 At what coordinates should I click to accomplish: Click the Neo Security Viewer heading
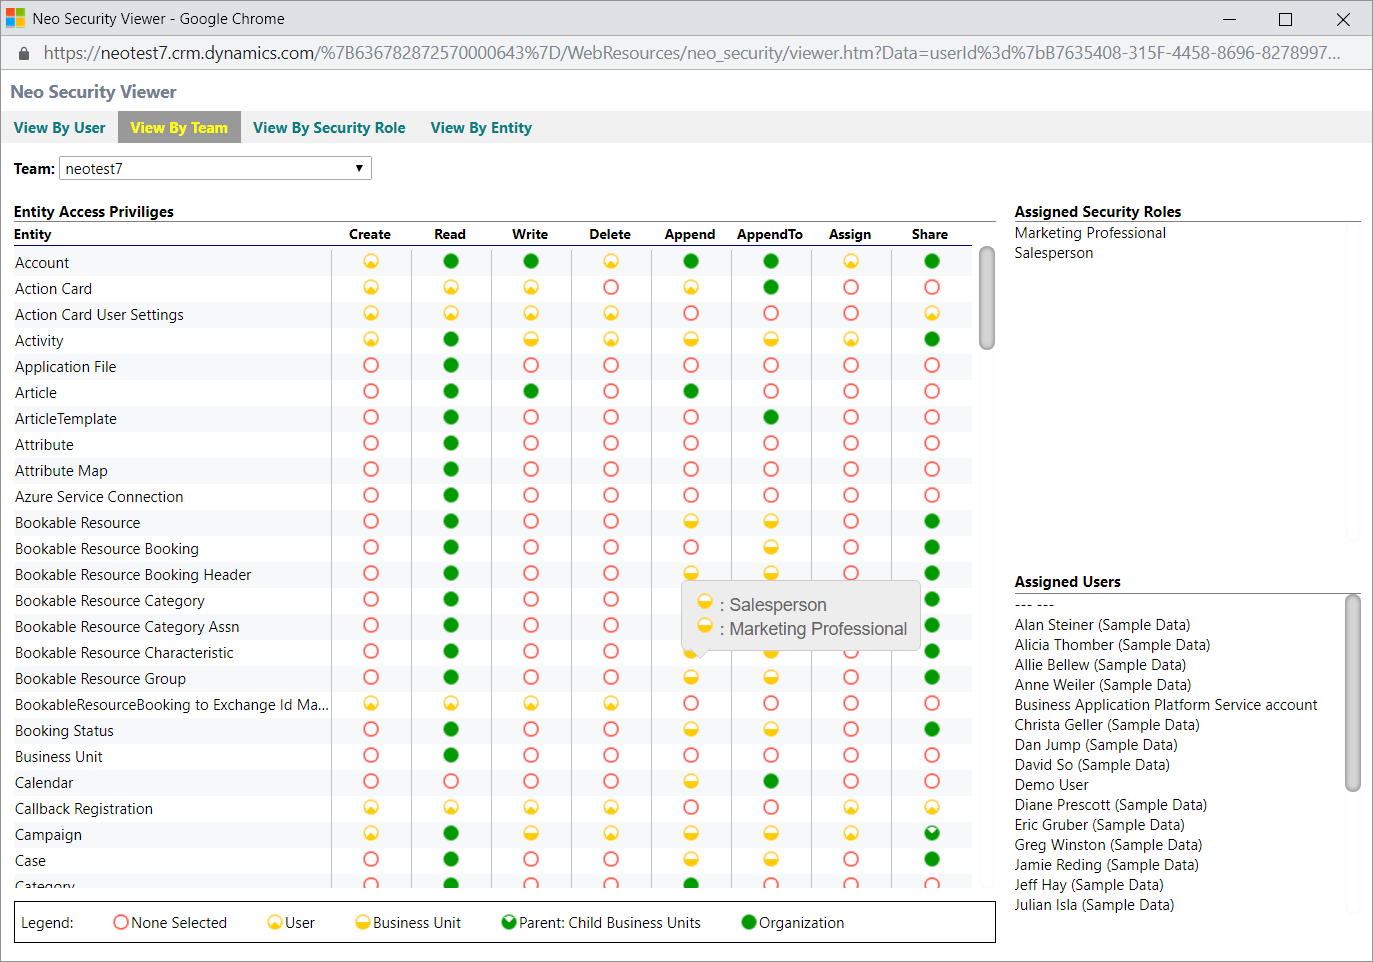click(93, 92)
